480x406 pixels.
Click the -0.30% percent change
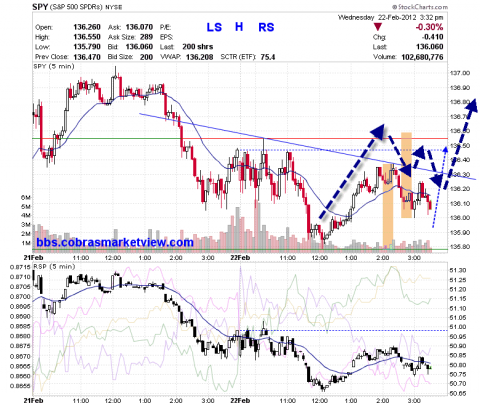pyautogui.click(x=429, y=27)
